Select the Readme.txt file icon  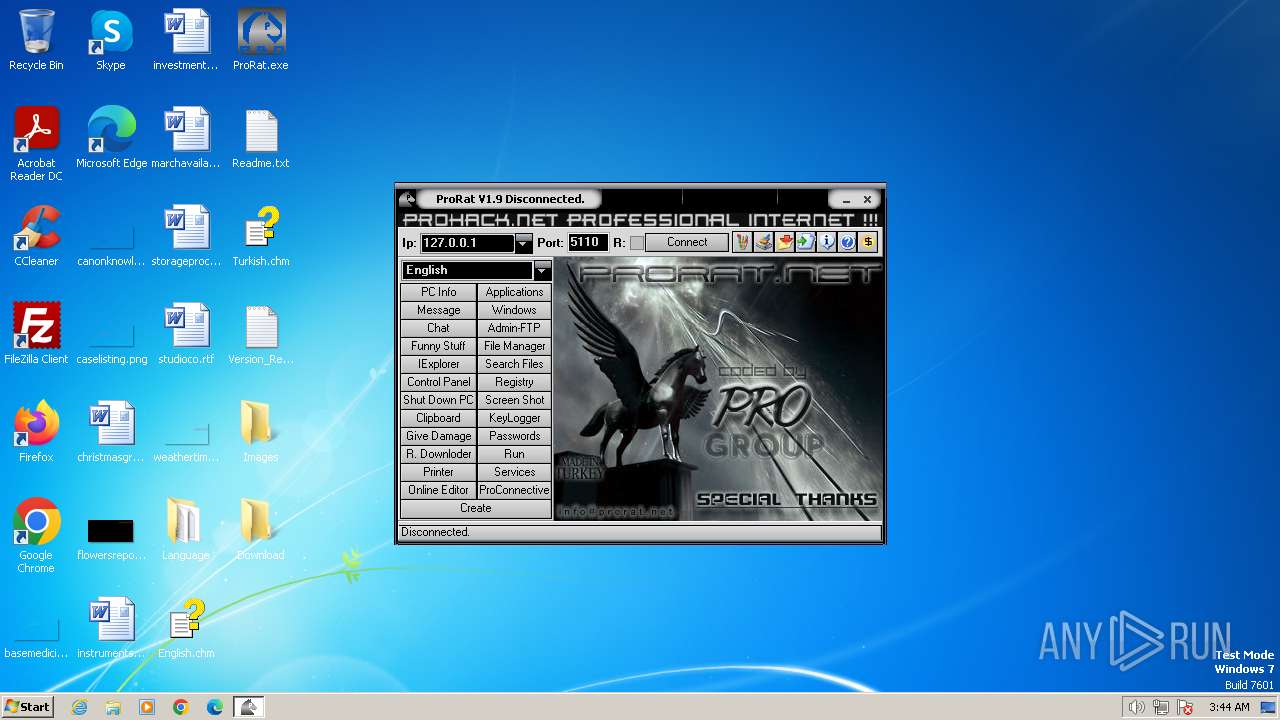point(261,139)
